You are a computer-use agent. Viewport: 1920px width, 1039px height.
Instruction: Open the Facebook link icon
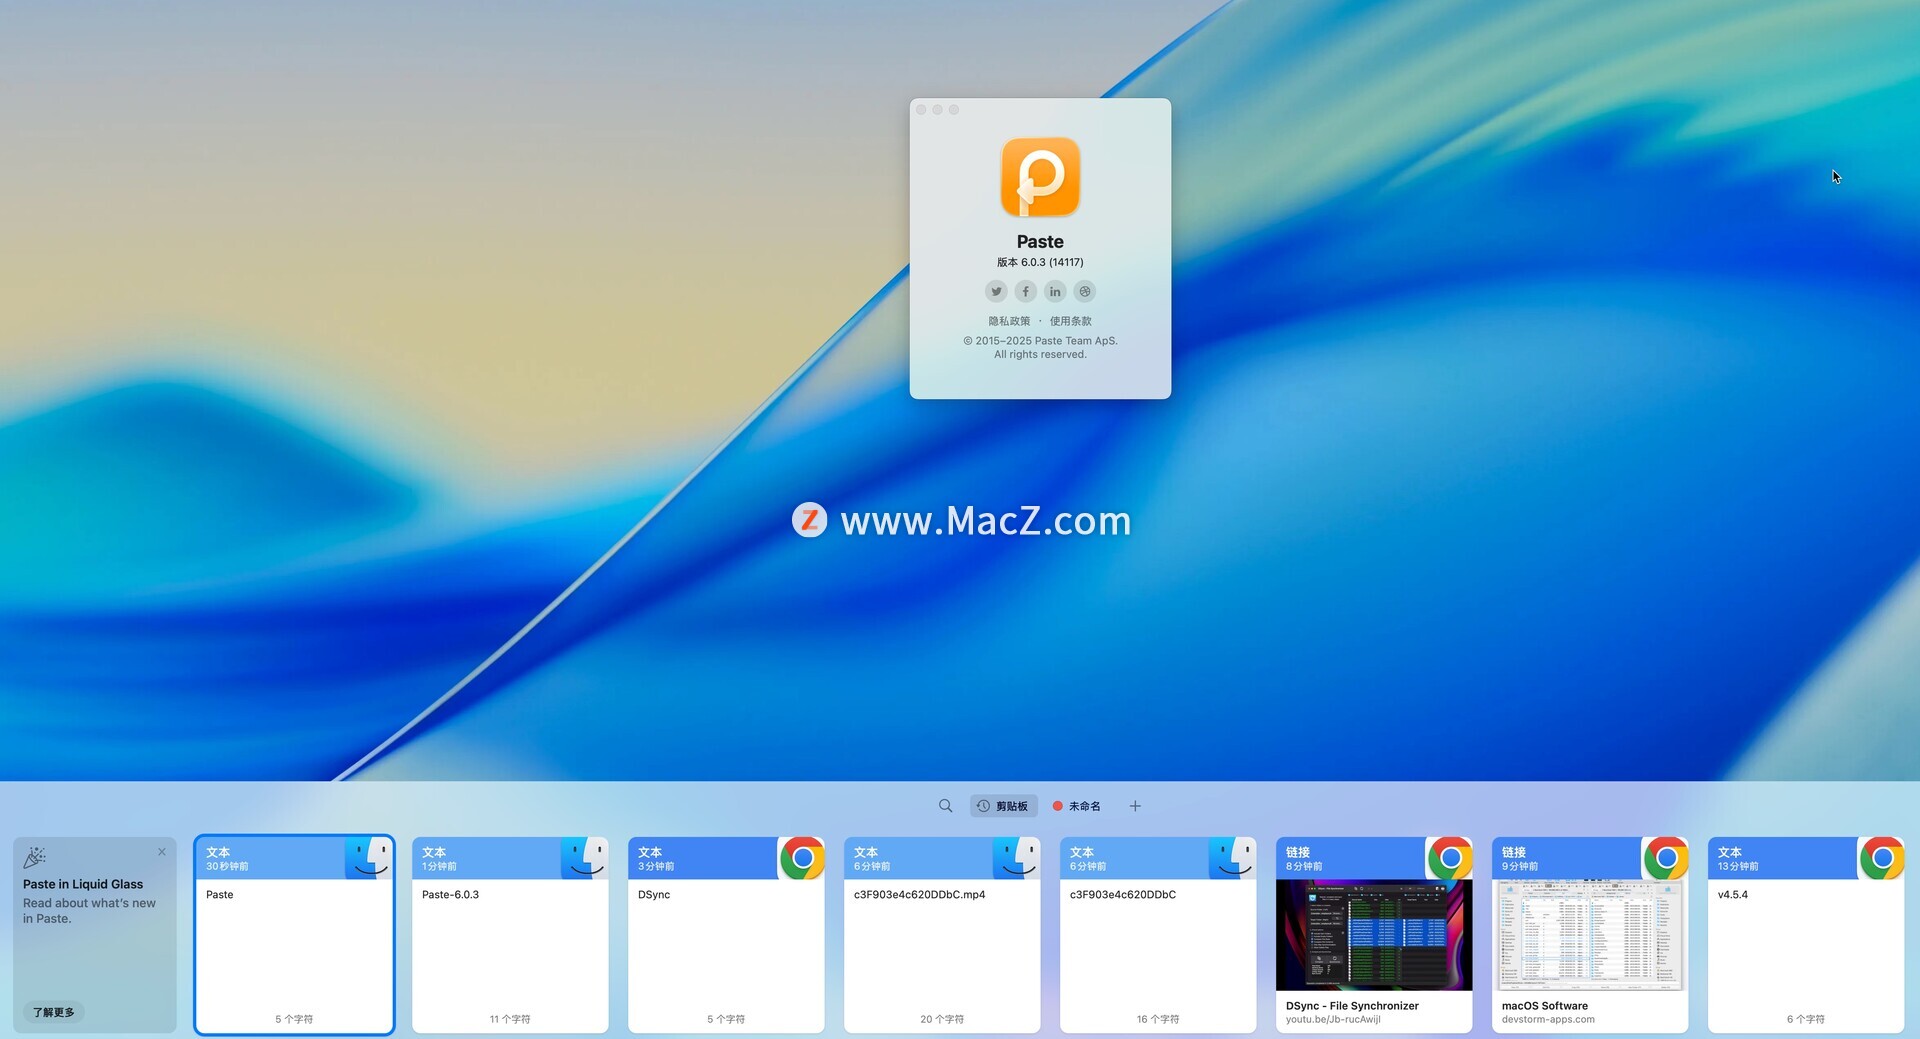(x=1025, y=291)
